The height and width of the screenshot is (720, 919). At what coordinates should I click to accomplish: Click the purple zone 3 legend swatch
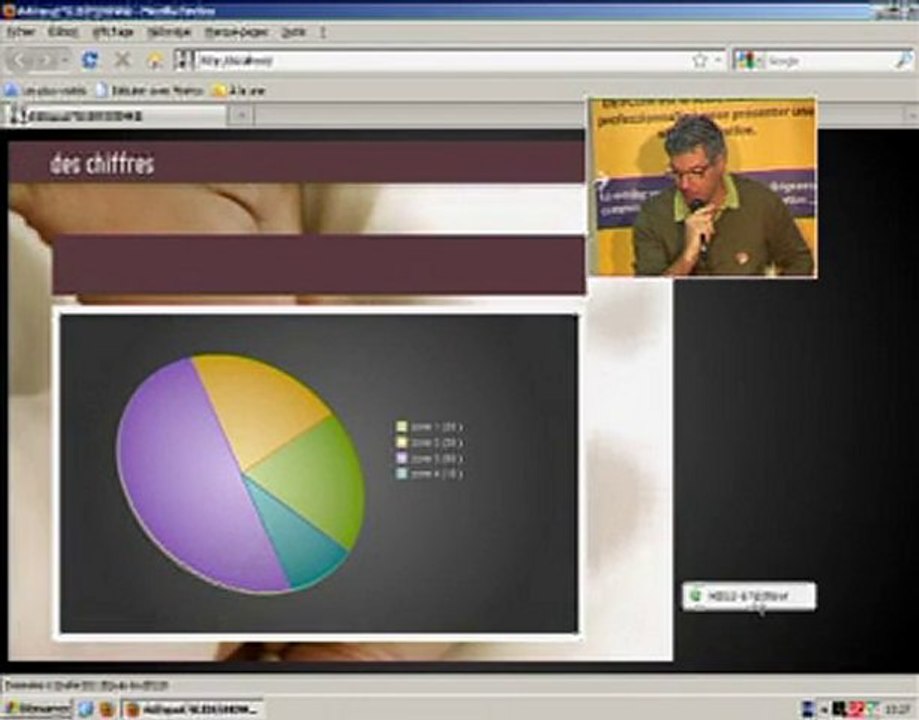pyautogui.click(x=401, y=458)
